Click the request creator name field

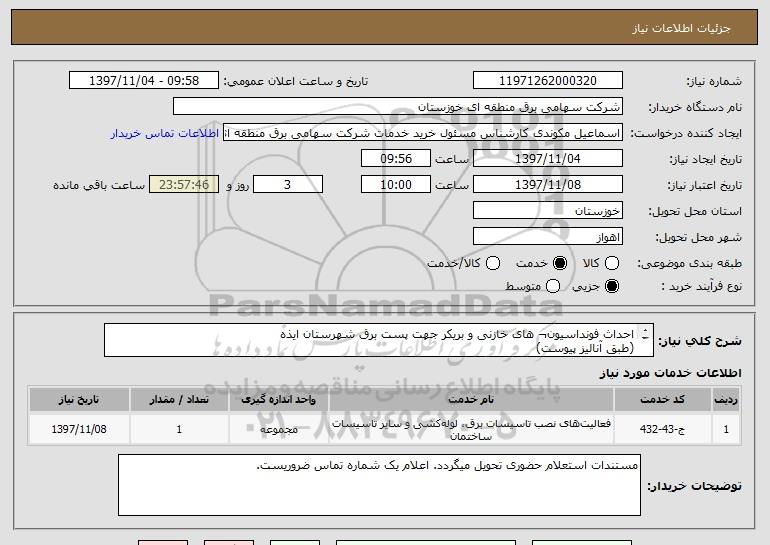tap(424, 133)
